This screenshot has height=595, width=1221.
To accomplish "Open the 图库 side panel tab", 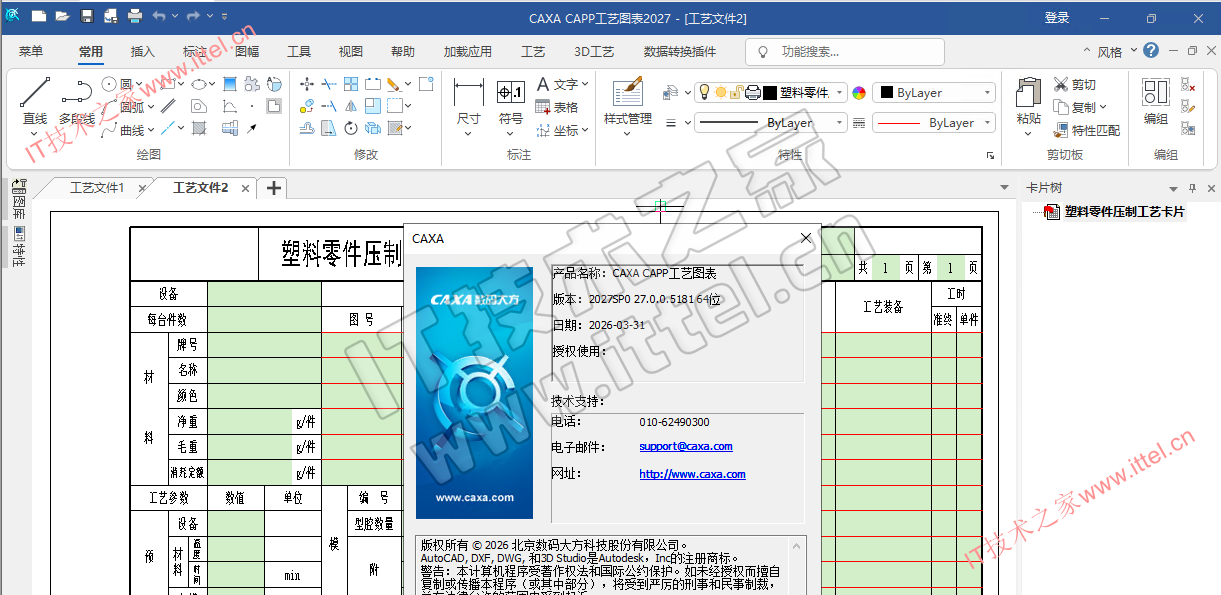I will coord(18,200).
